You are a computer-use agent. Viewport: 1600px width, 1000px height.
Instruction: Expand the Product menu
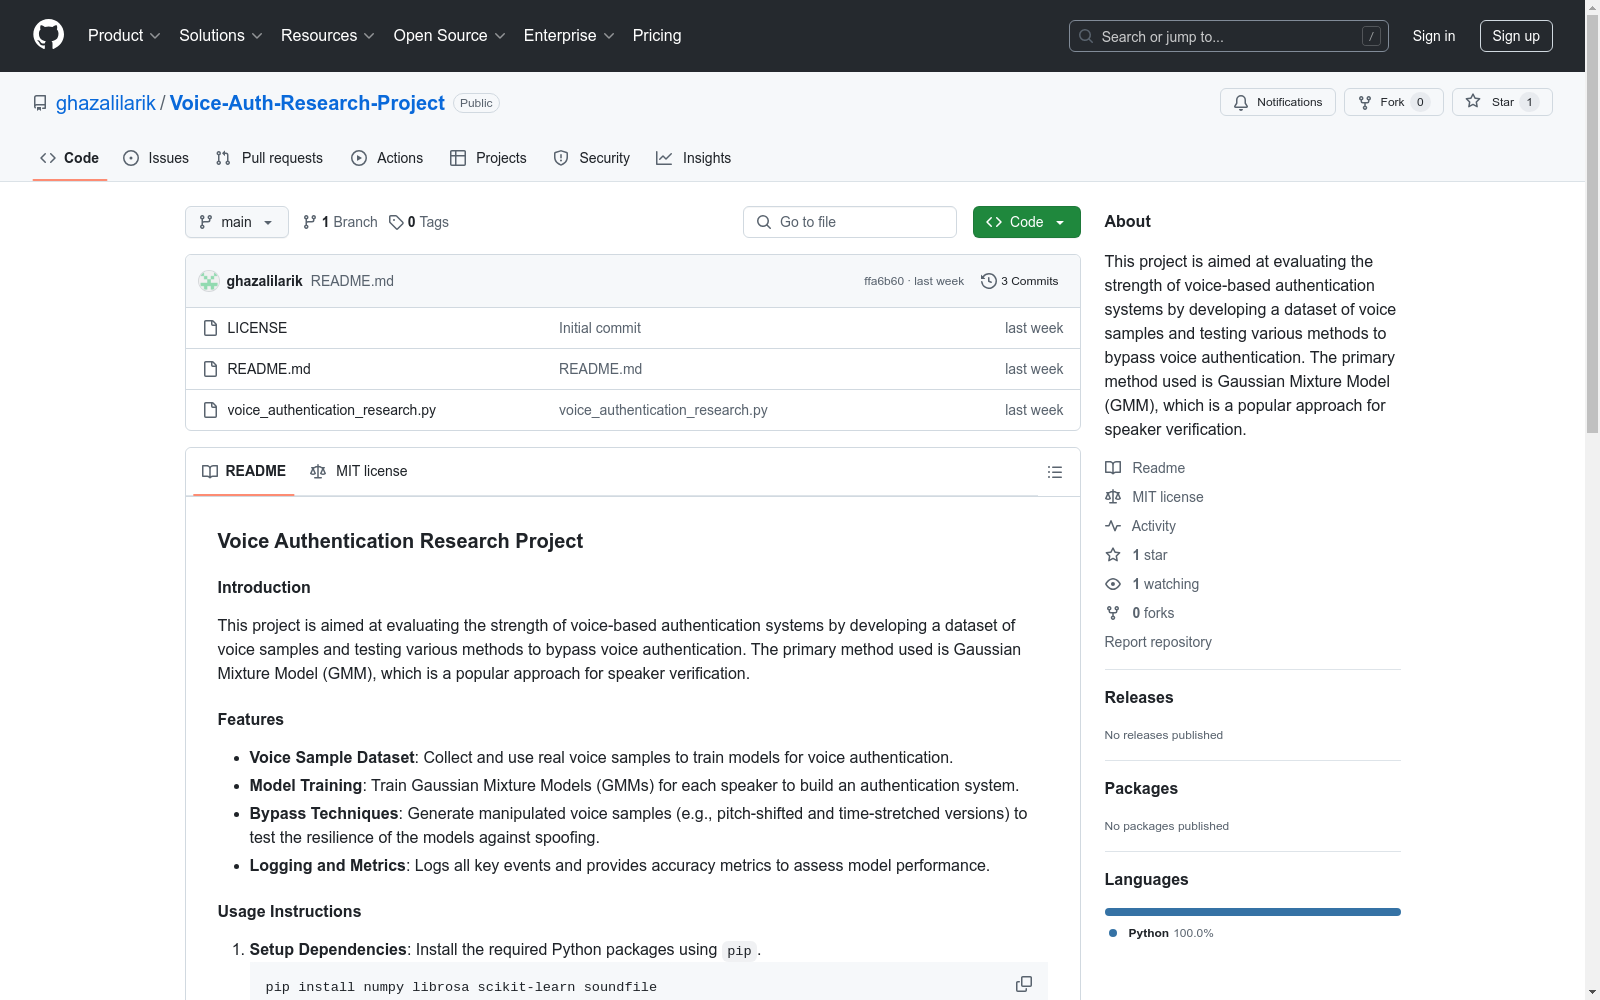click(124, 35)
